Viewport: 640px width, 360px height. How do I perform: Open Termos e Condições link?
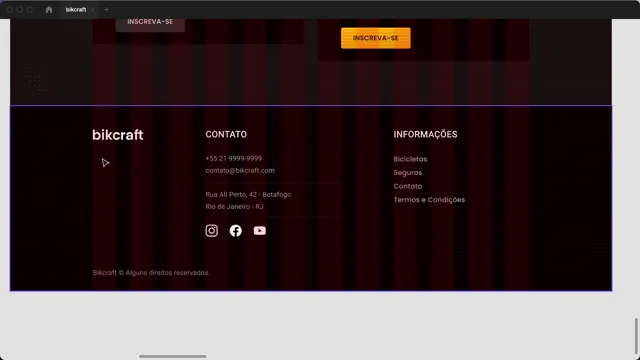429,200
